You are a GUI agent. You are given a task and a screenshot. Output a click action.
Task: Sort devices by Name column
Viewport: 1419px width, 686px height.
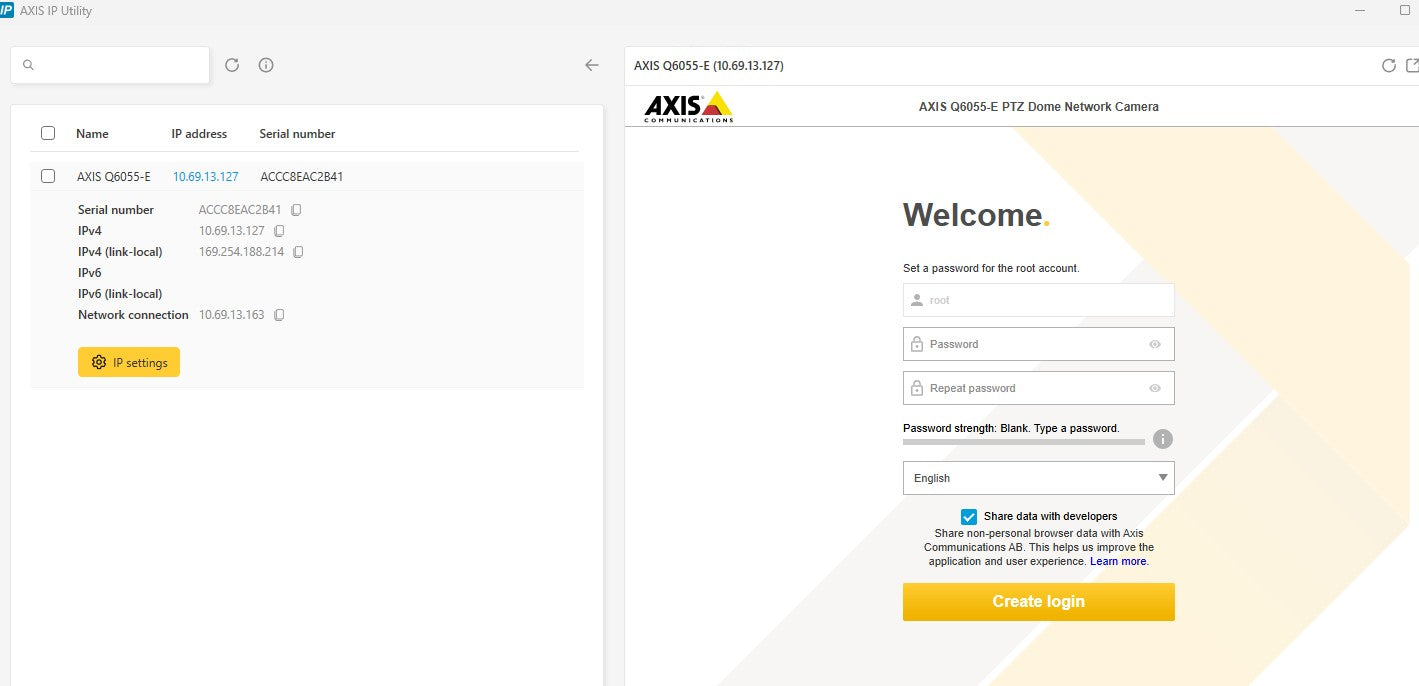(92, 134)
